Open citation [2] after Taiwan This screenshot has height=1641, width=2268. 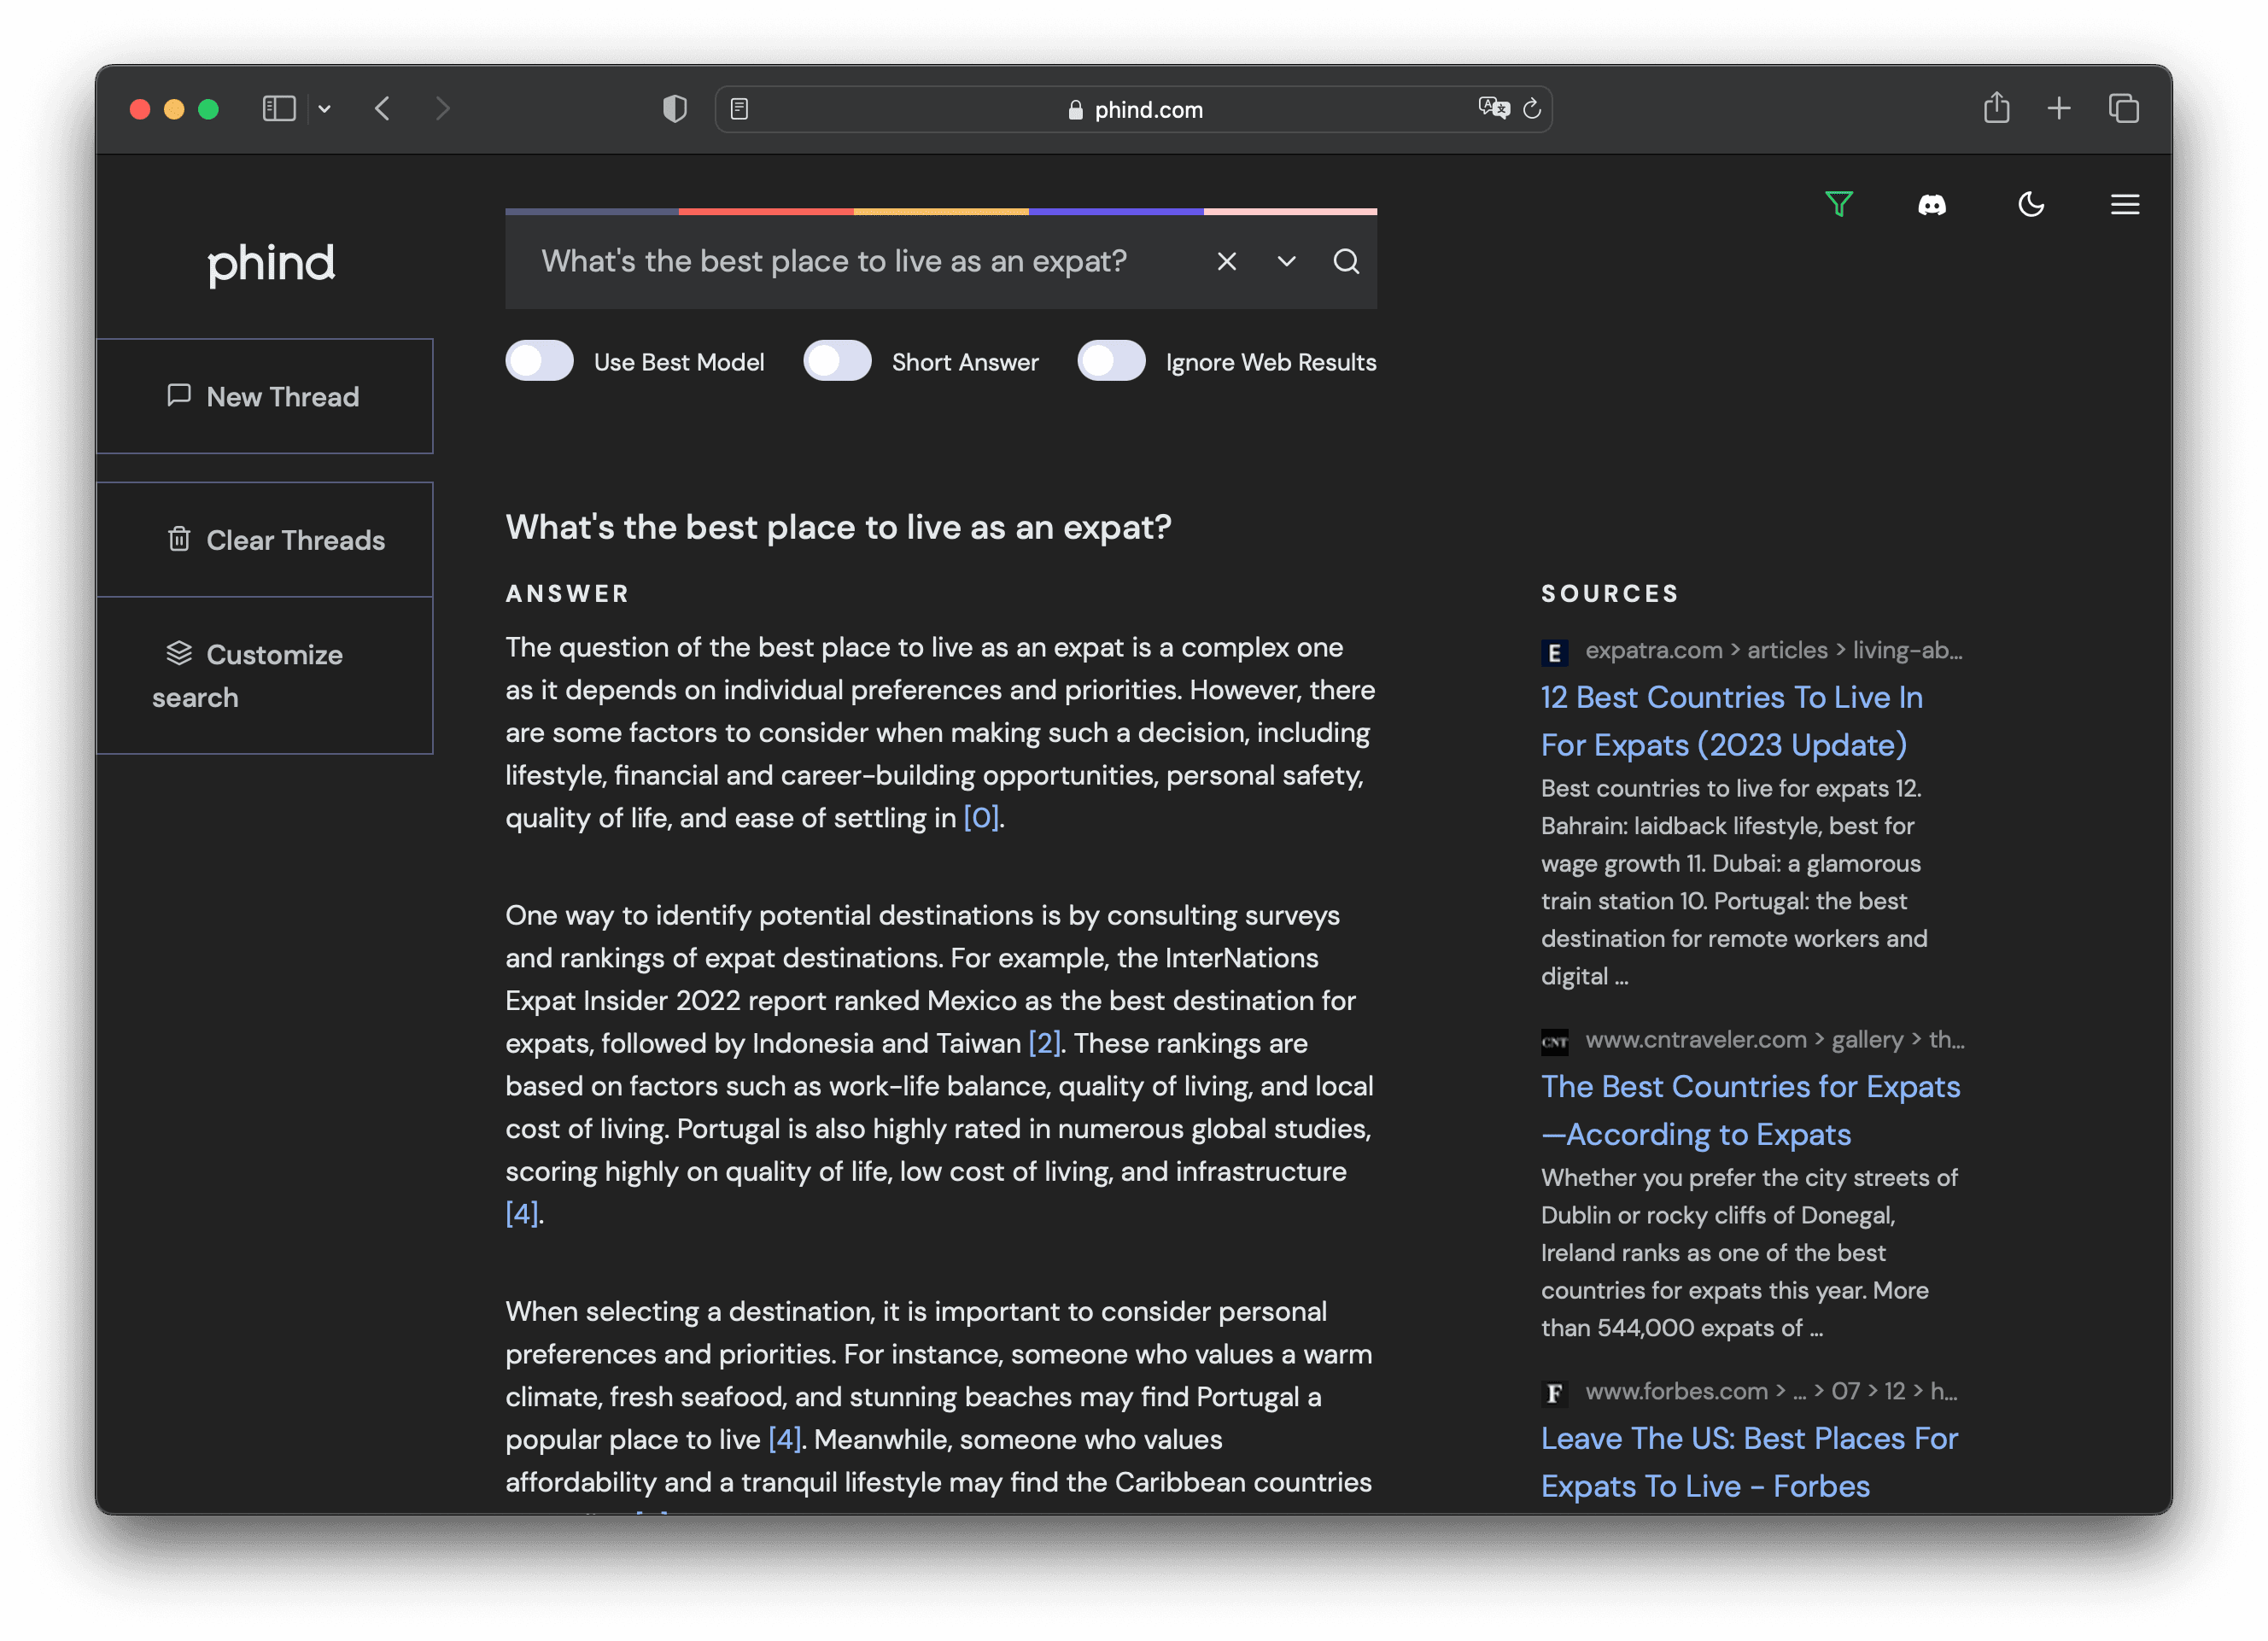[1044, 1043]
